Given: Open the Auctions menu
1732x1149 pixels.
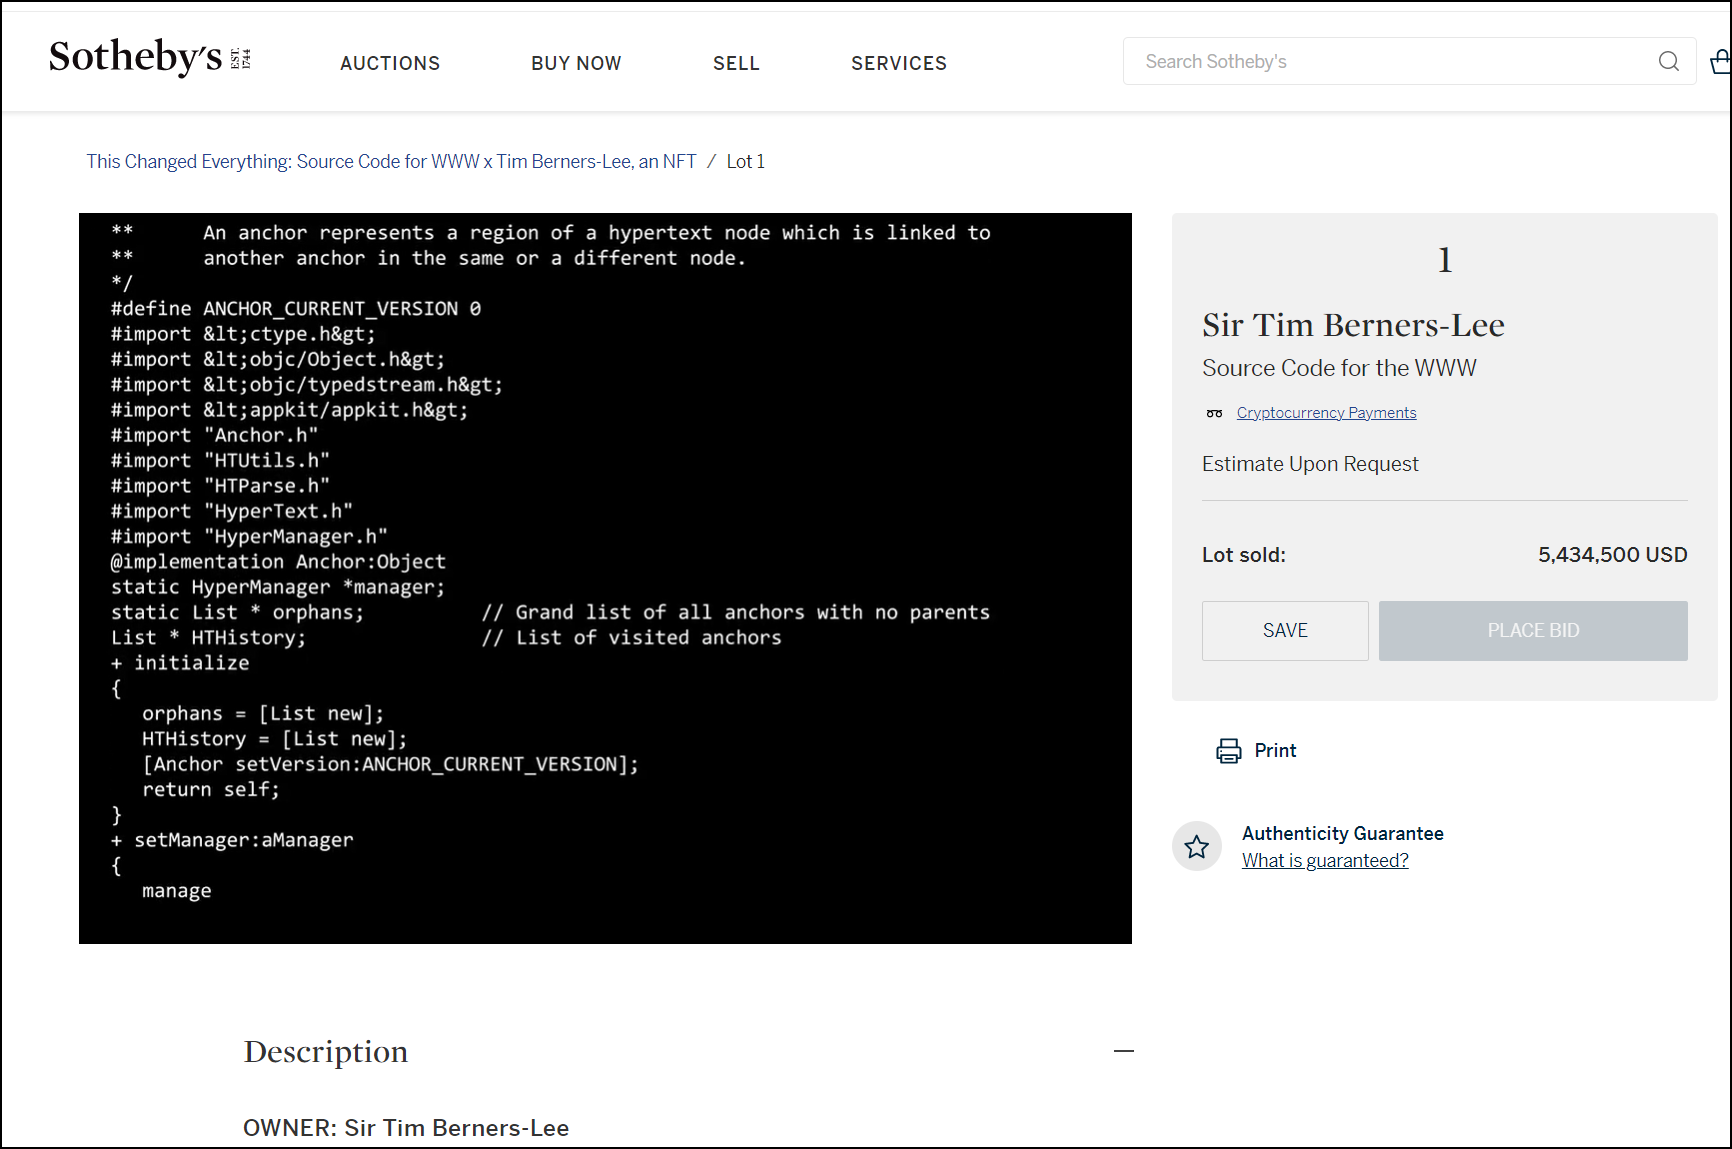Looking at the screenshot, I should pos(390,63).
